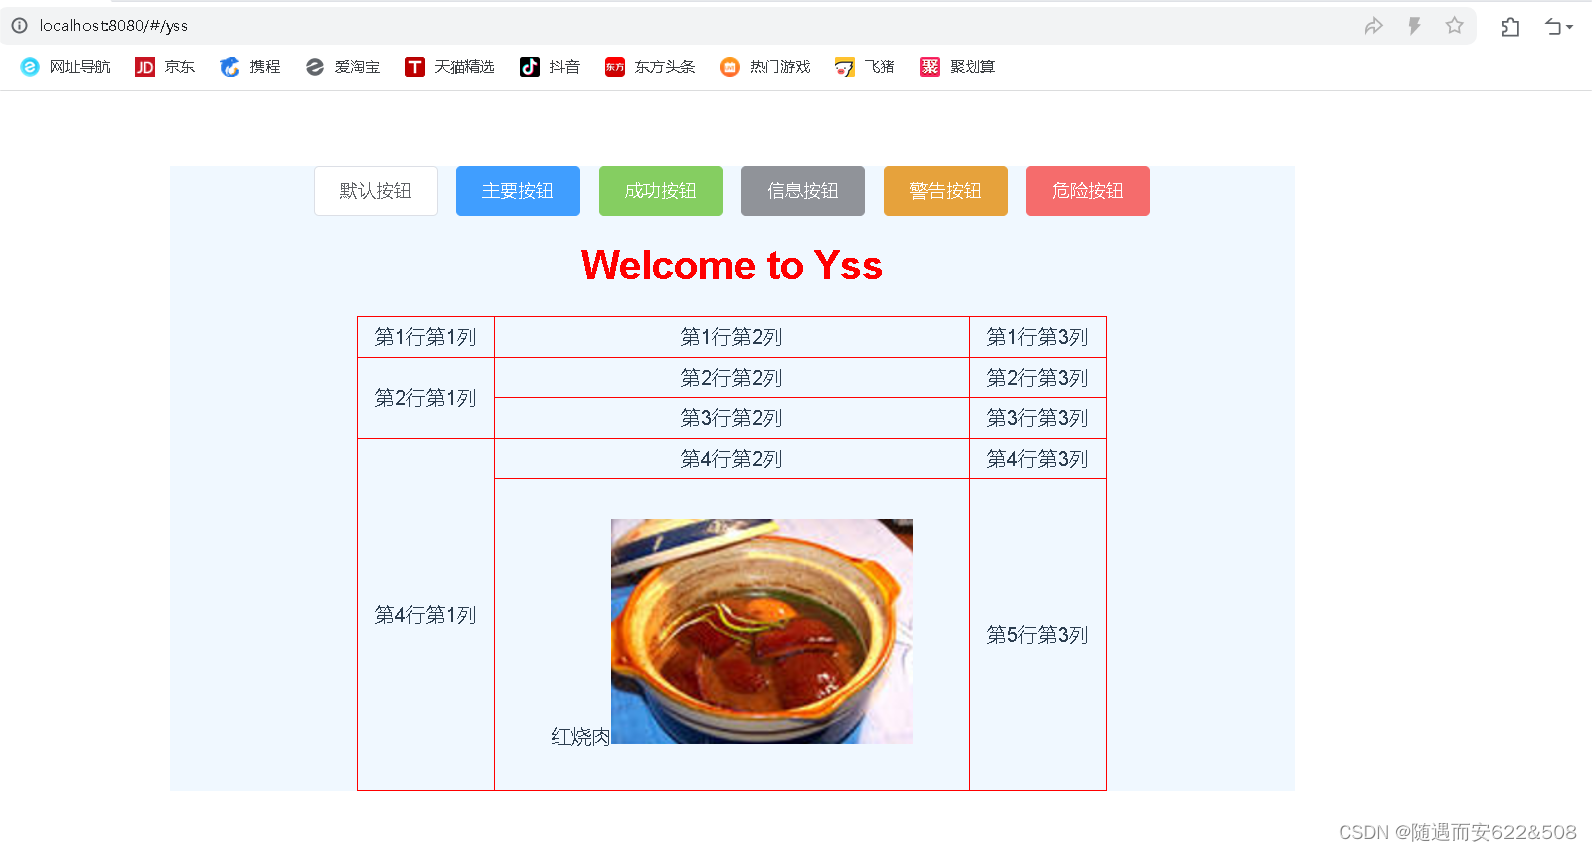This screenshot has height=851, width=1592.
Task: Open the 飞猪 bookmark
Action: 865,67
